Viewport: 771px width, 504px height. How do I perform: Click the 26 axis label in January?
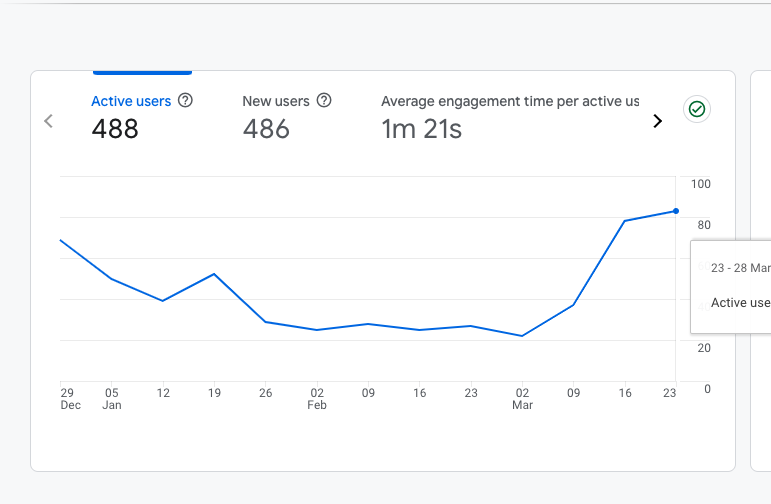click(x=266, y=393)
